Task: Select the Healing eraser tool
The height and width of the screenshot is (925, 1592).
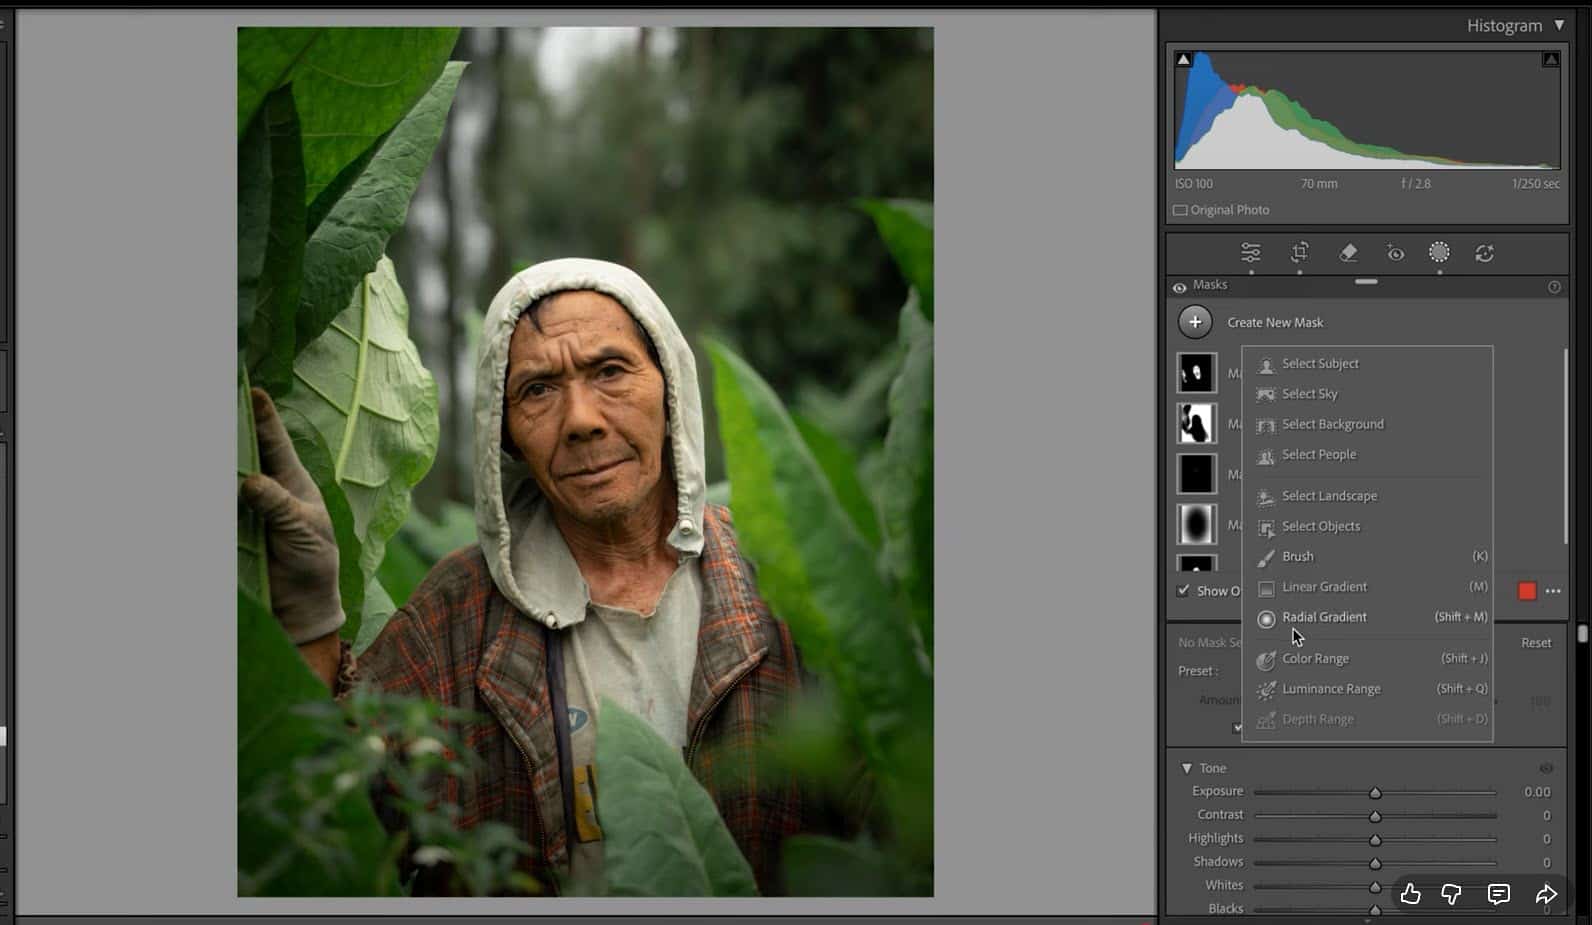Action: tap(1348, 253)
